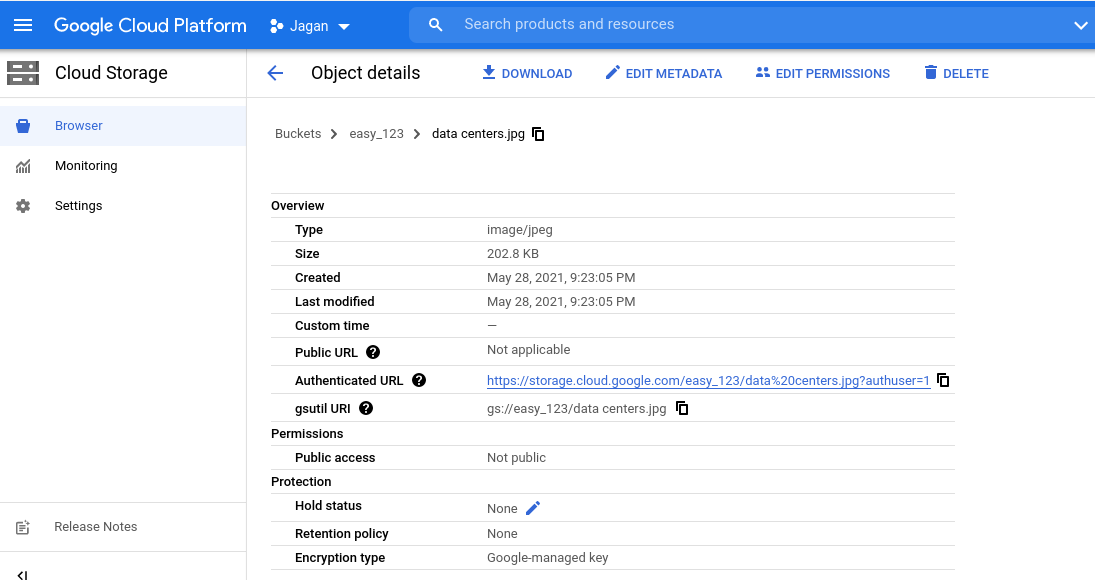The image size is (1095, 580).
Task: Select Browser in the sidebar
Action: tap(123, 126)
